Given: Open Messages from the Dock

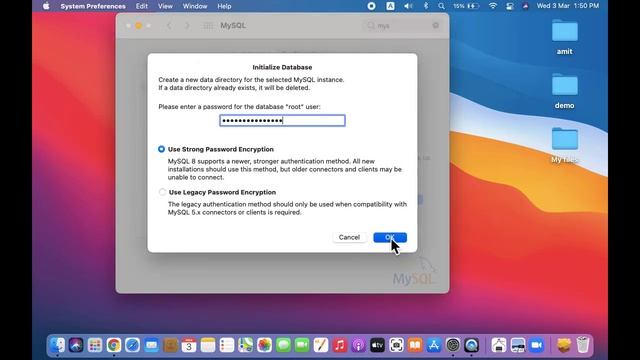Looking at the screenshot, I should 283,345.
